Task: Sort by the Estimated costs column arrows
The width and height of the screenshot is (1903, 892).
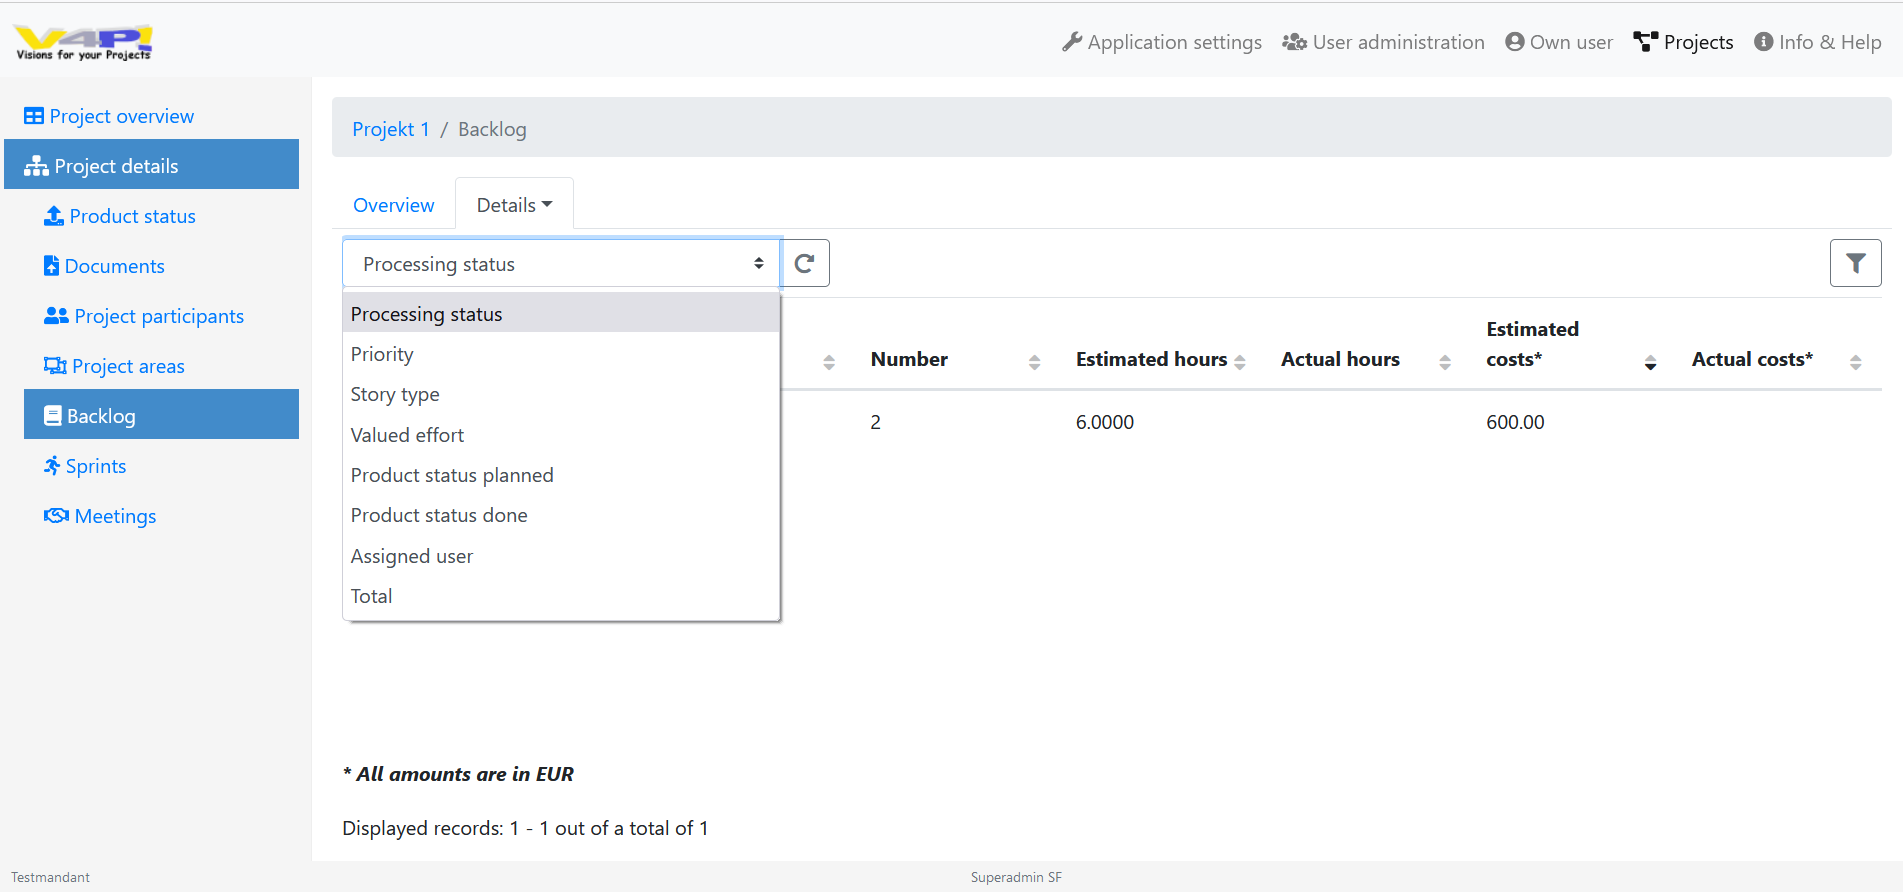Action: click(1651, 362)
